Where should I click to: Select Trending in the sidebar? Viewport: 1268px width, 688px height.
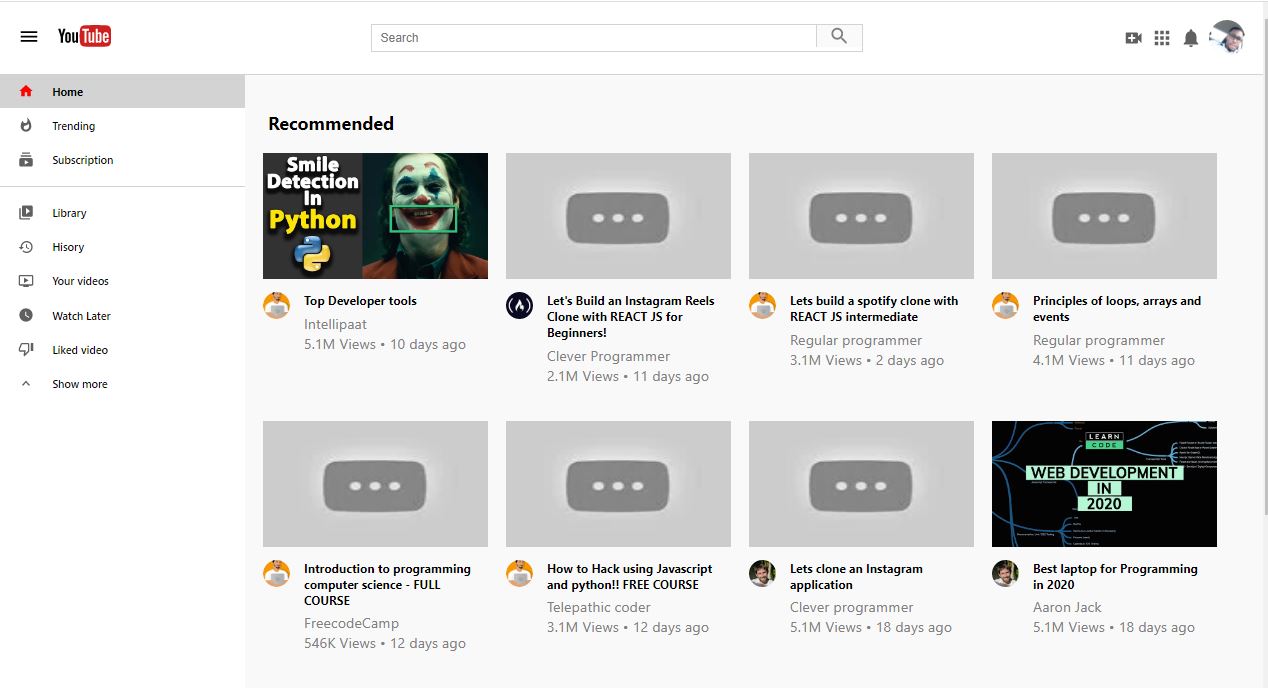point(122,125)
